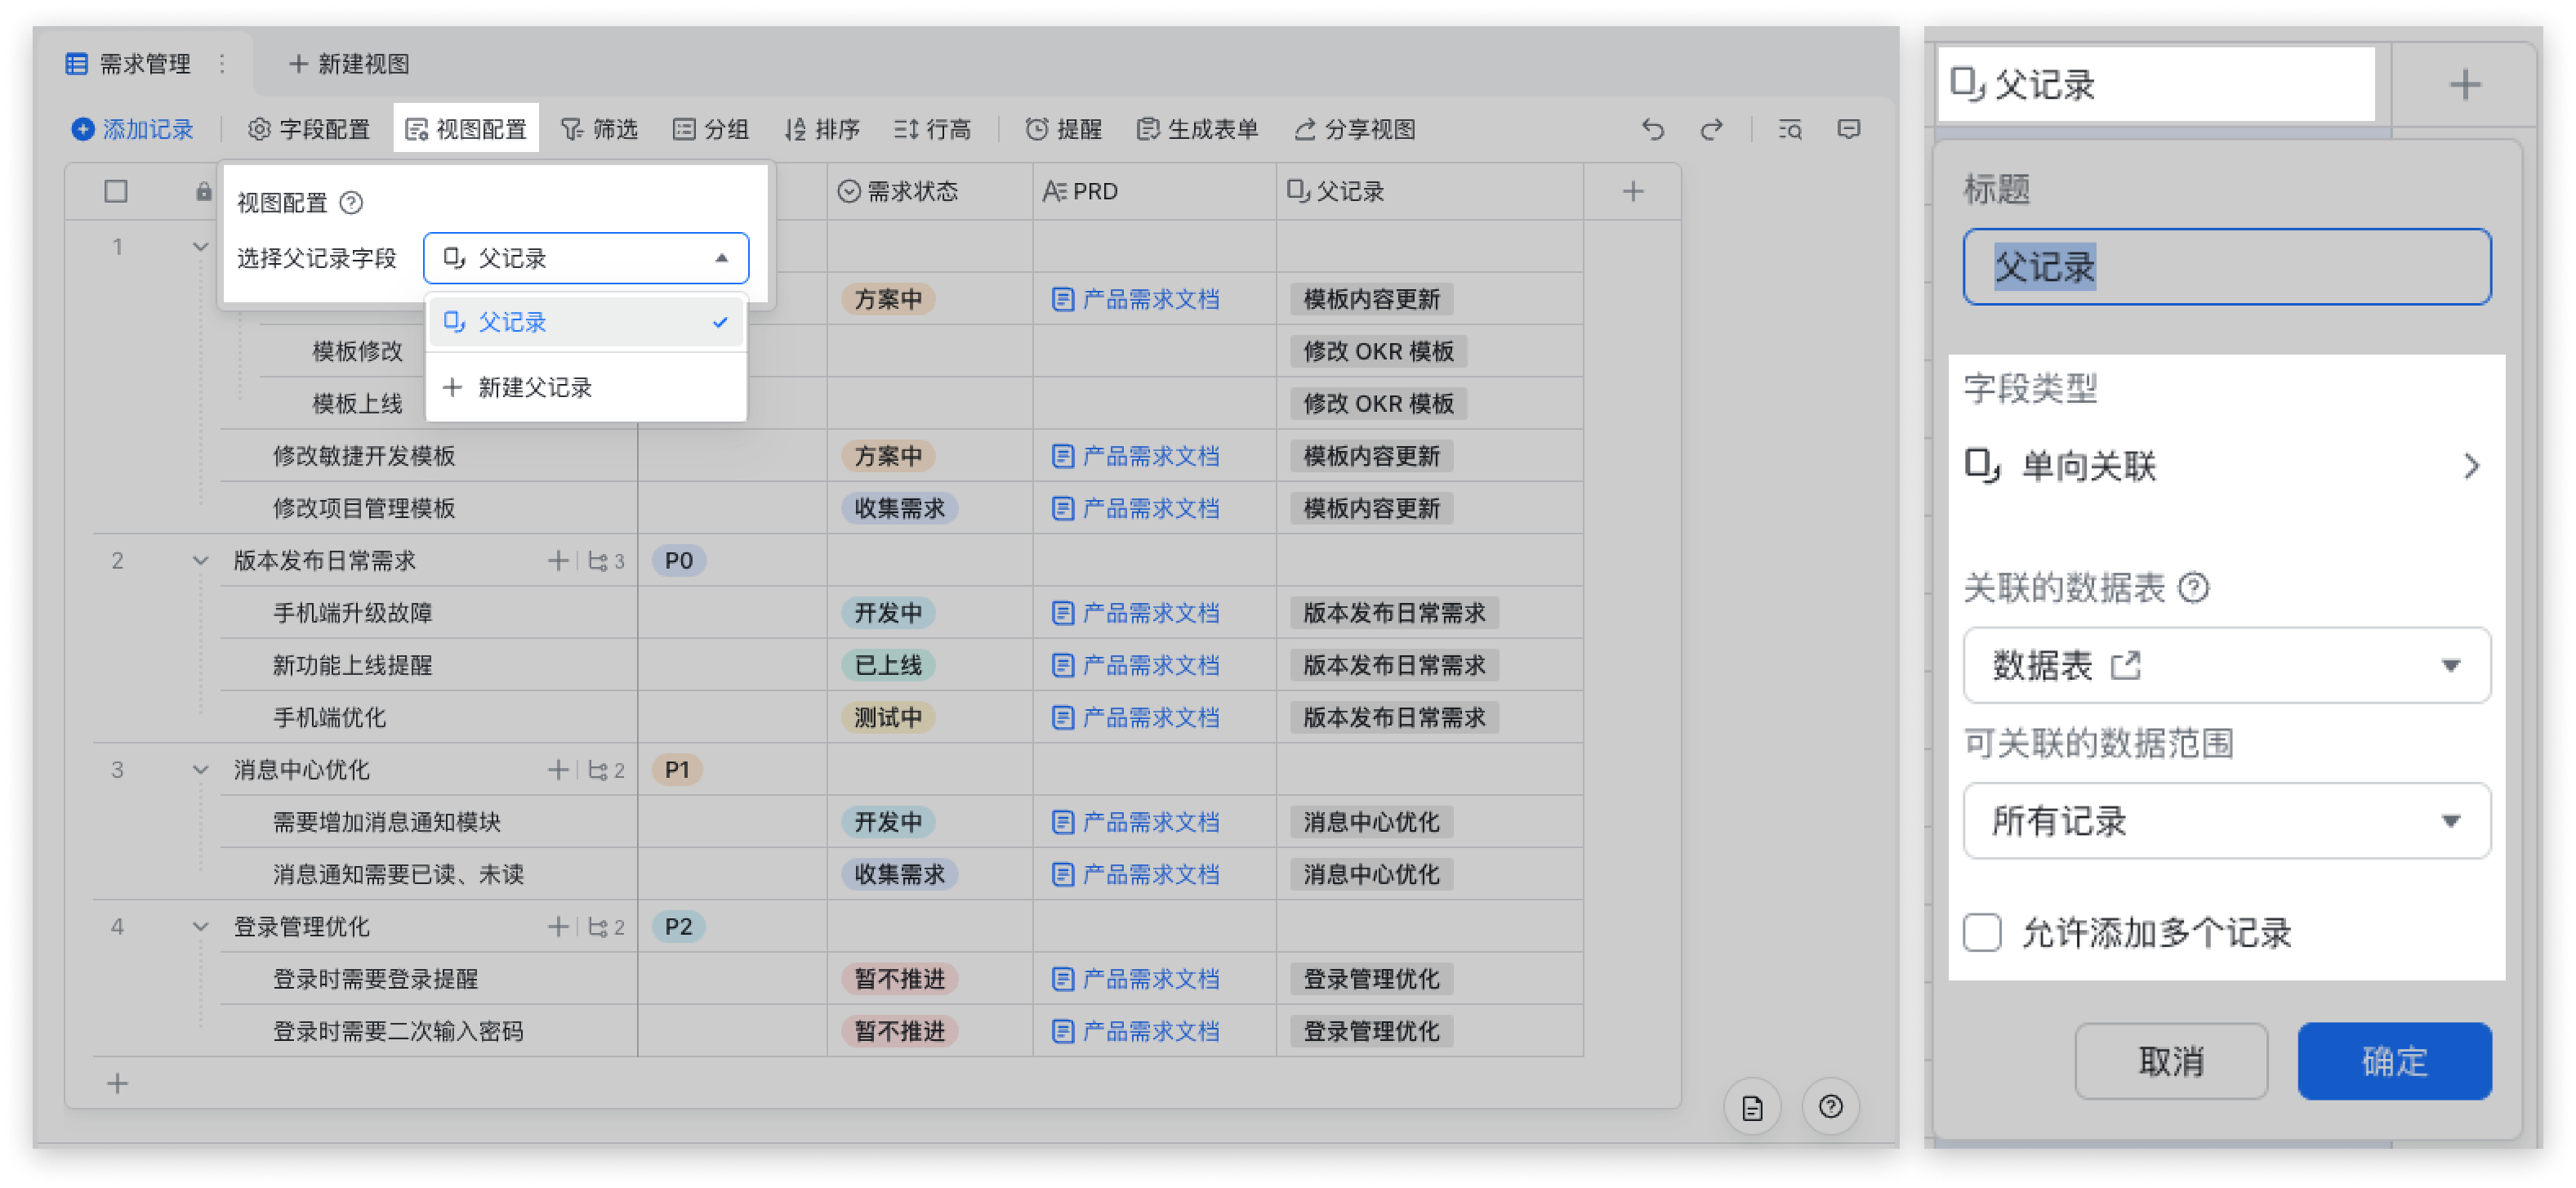Image resolution: width=2576 pixels, height=1188 pixels.
Task: Open 字段配置 field settings
Action: tap(309, 129)
